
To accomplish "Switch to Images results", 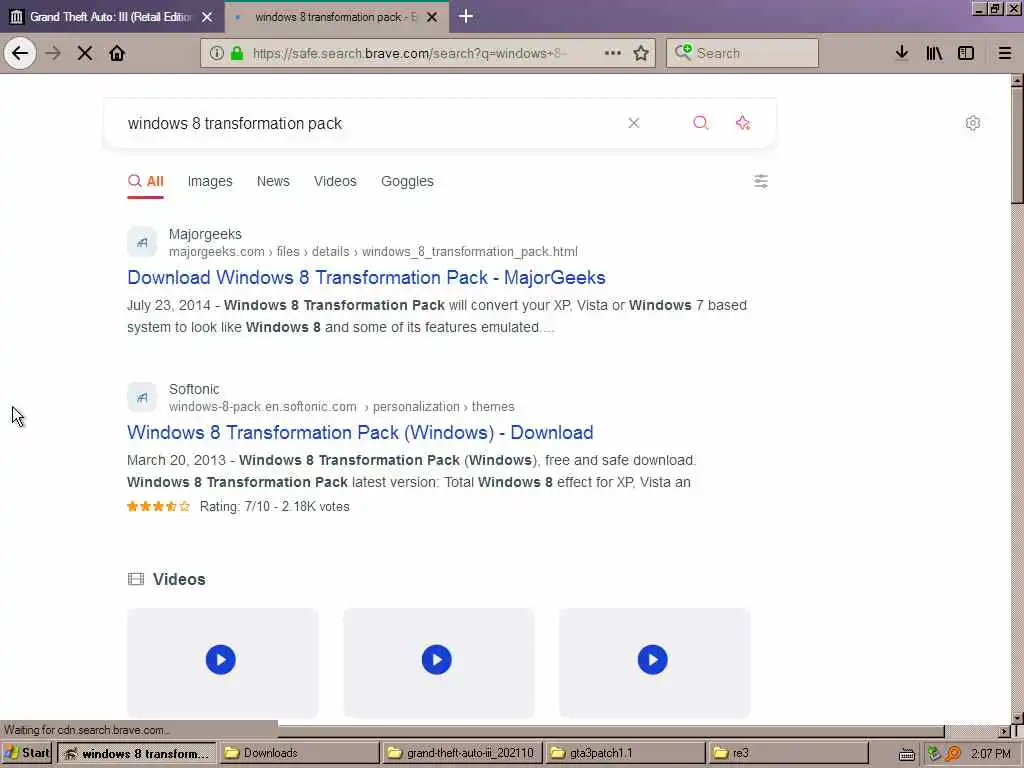I will tap(210, 181).
